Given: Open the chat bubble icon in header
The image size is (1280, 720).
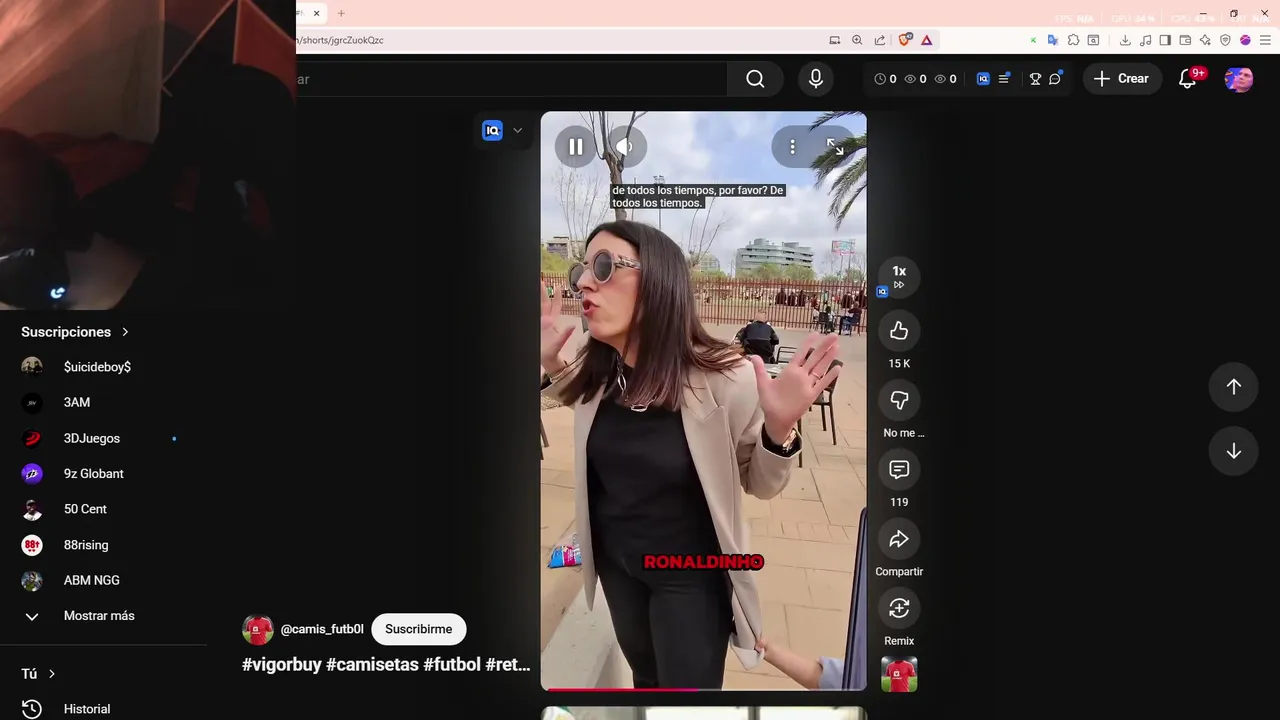Looking at the screenshot, I should [1055, 79].
